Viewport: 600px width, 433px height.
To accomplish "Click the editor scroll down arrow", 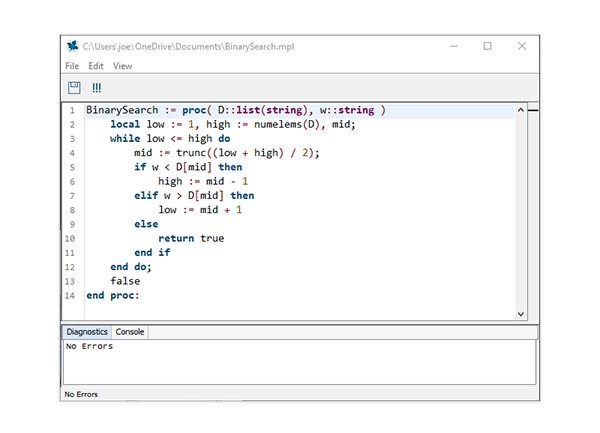I will tap(520, 314).
